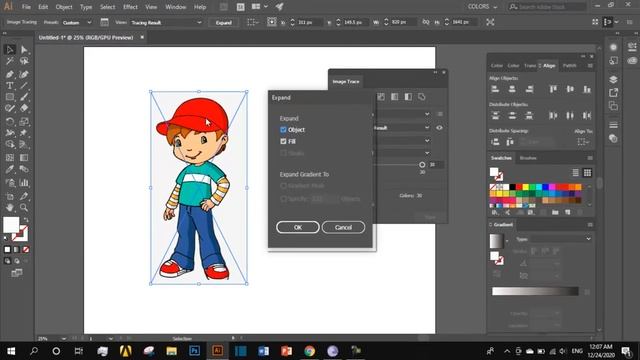640x360 pixels.
Task: Open Photoshop from the taskbar
Action: pos(194,351)
